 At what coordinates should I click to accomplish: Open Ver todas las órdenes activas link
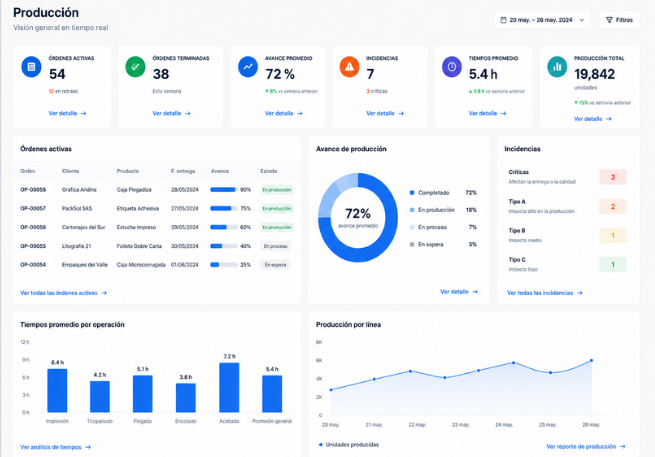[63, 293]
